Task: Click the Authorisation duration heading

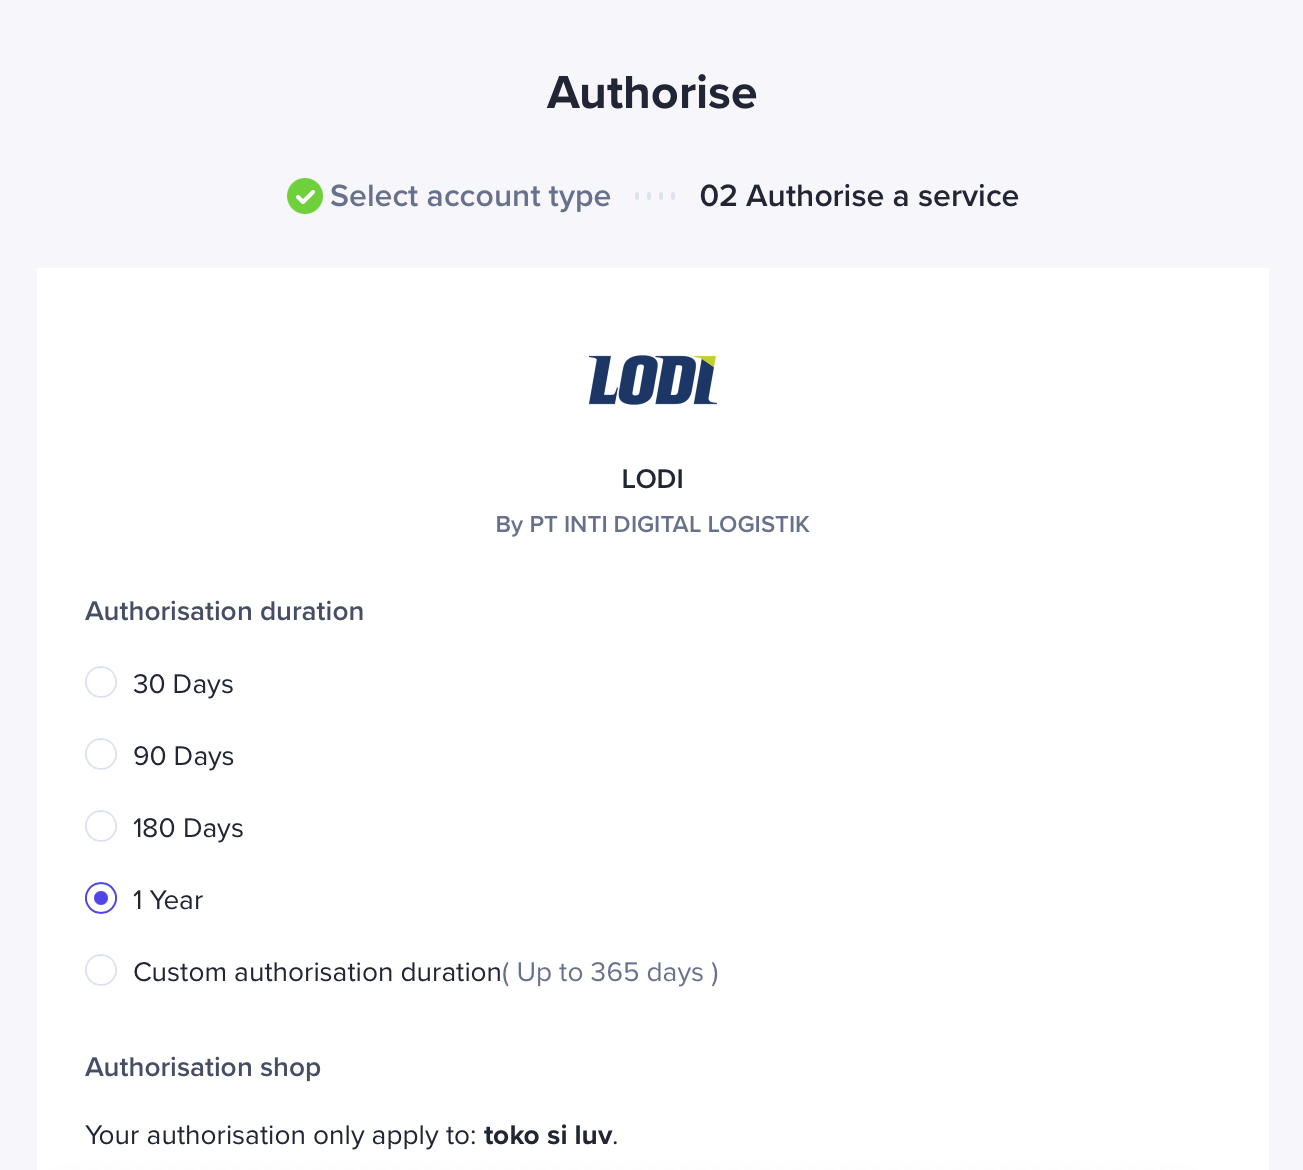Action: (x=224, y=611)
